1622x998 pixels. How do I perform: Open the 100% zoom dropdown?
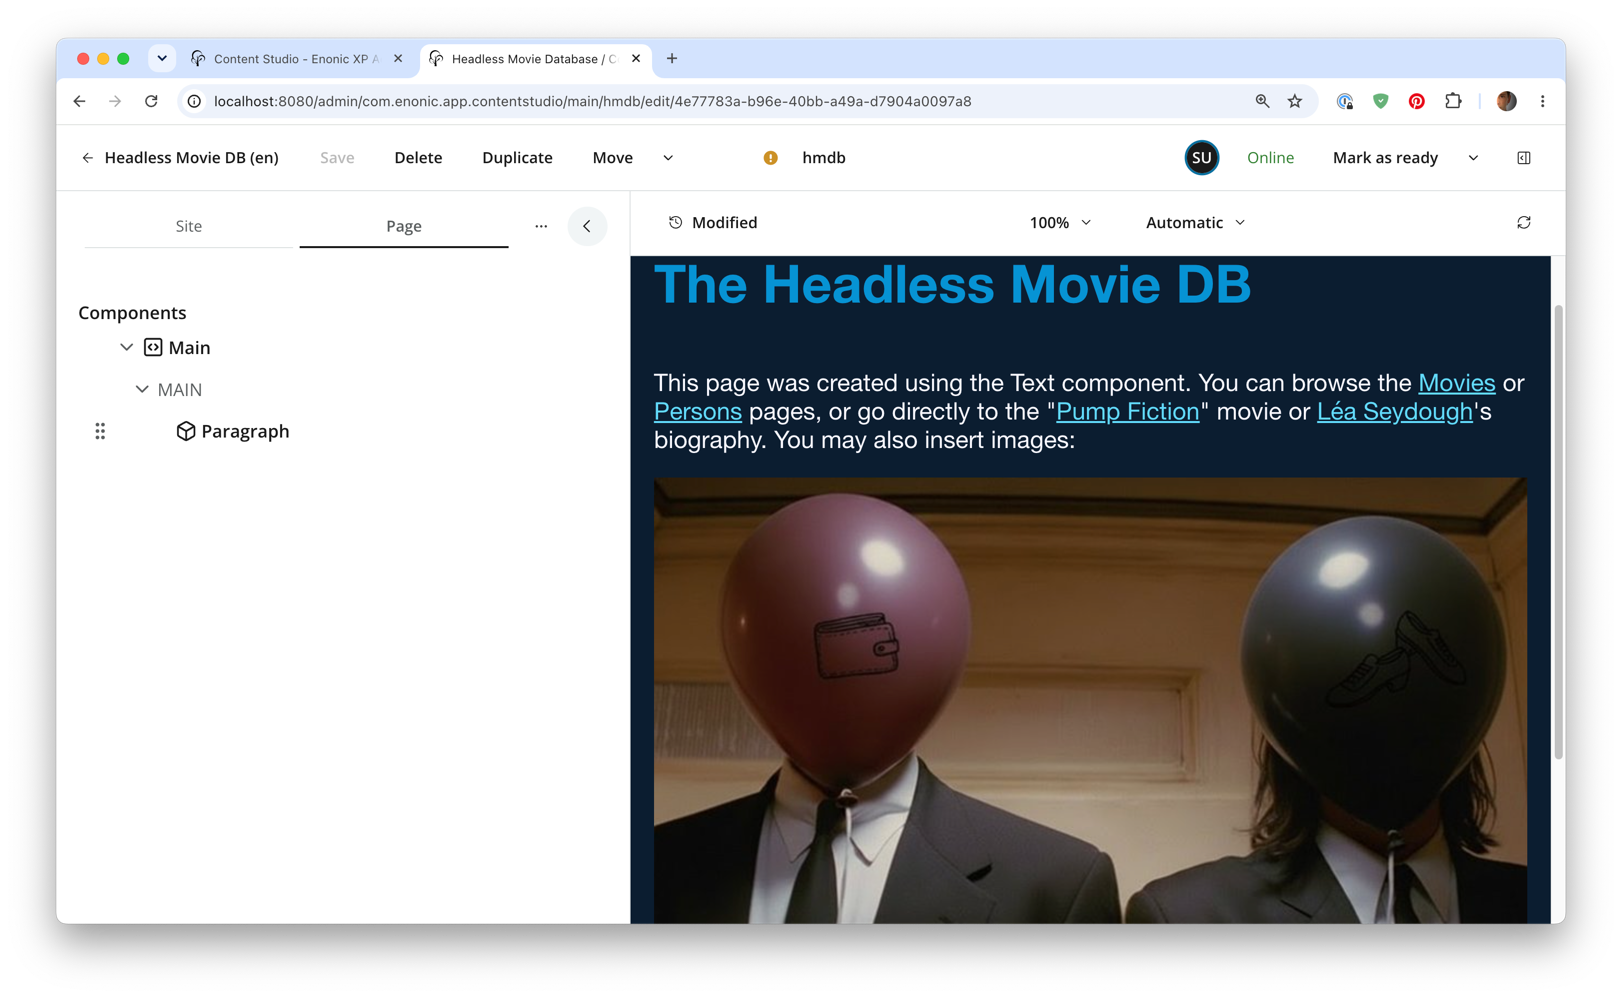1060,223
